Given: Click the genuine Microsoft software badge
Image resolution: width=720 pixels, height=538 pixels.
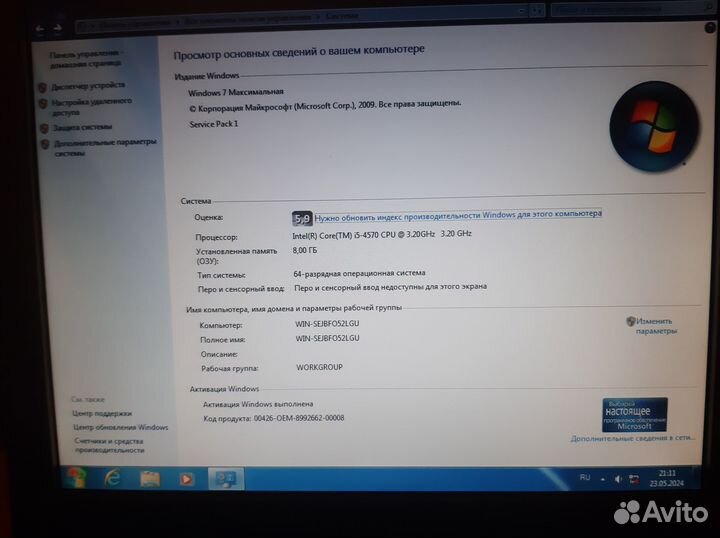Looking at the screenshot, I should 635,415.
